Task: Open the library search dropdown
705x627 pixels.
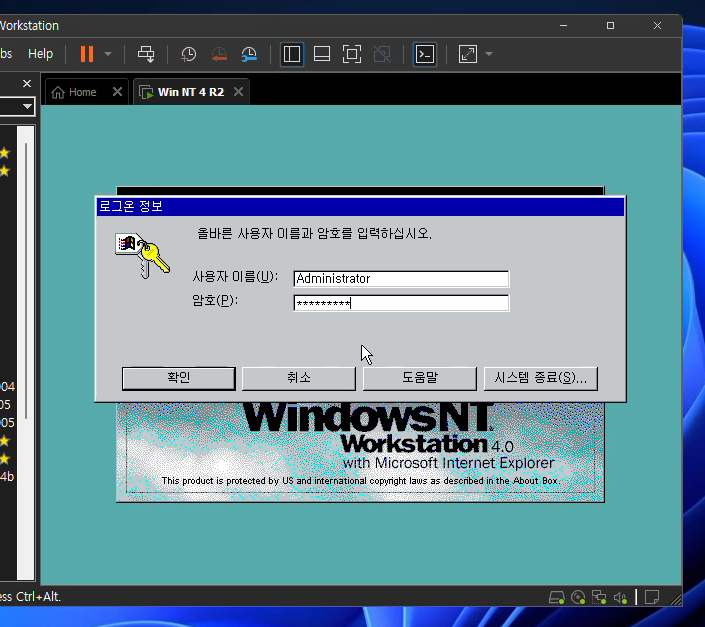Action: [27, 107]
